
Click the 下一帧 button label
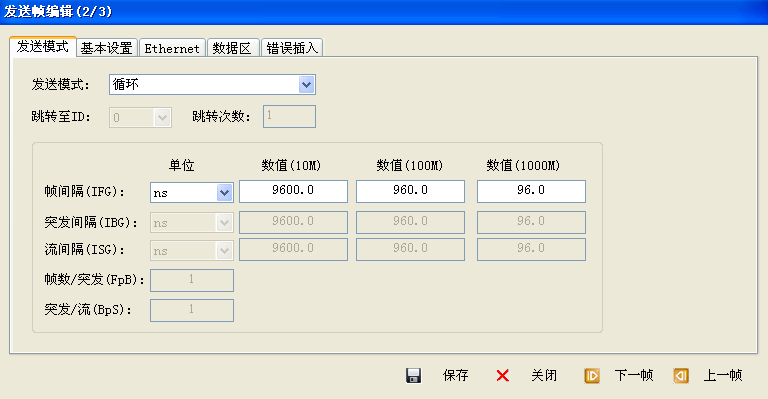(634, 376)
